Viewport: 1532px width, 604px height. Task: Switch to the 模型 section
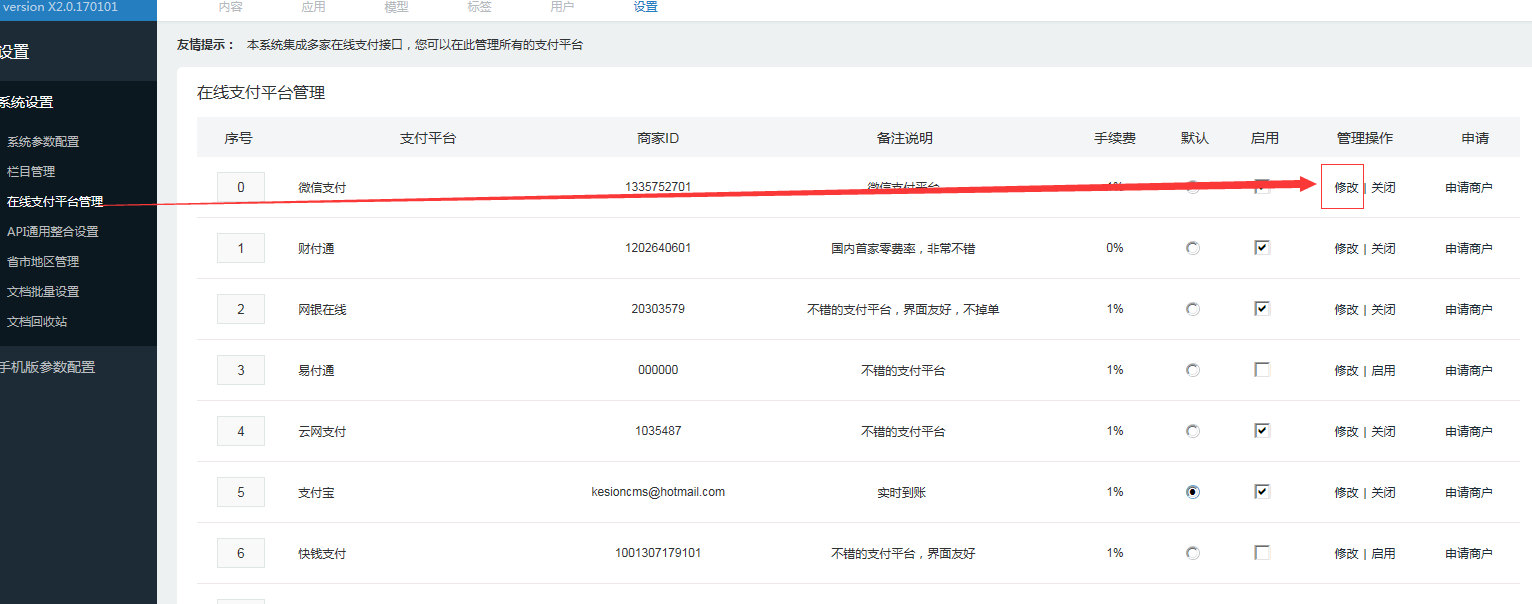point(396,7)
